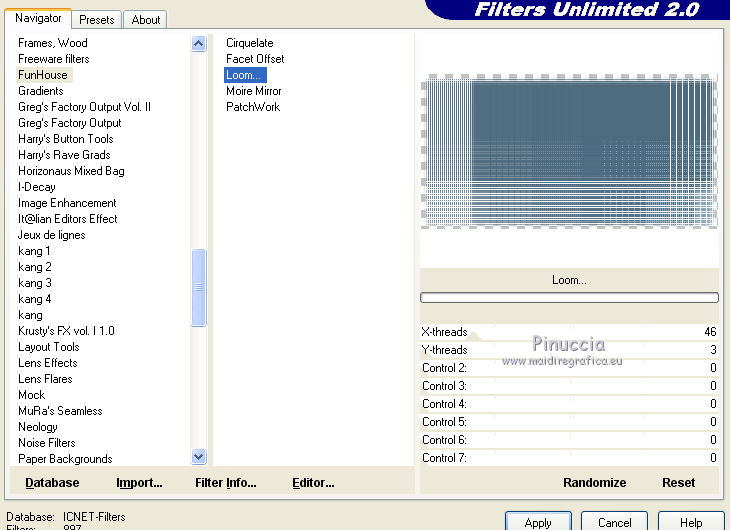Open the Database button
The width and height of the screenshot is (730, 530).
tap(52, 482)
